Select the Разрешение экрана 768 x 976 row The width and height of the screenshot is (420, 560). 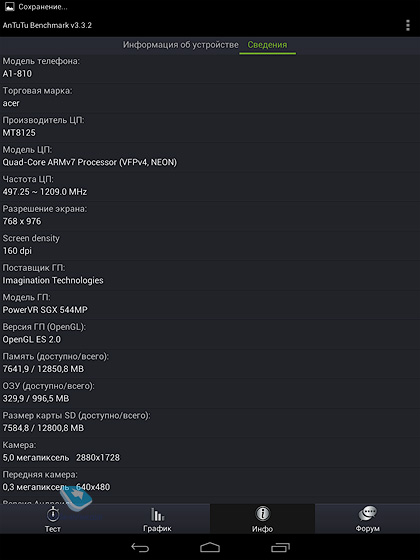[210, 216]
